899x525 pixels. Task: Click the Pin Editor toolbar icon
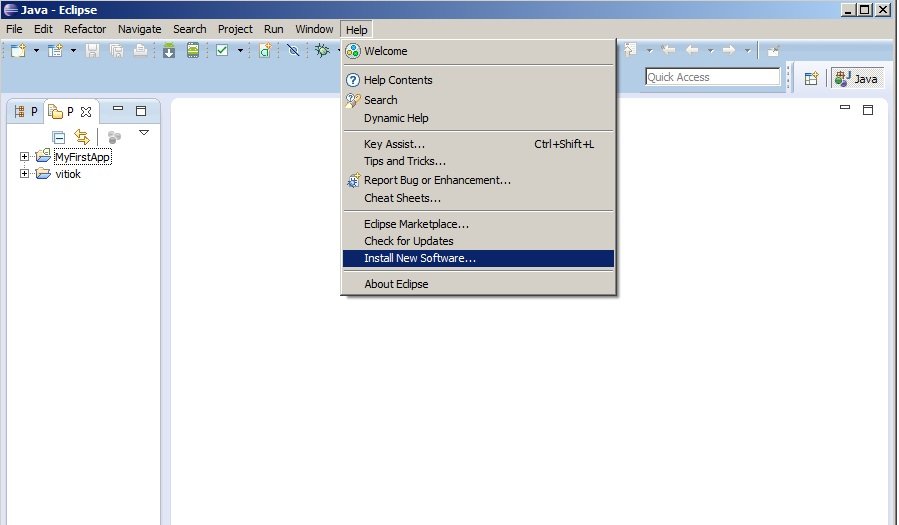tap(773, 50)
